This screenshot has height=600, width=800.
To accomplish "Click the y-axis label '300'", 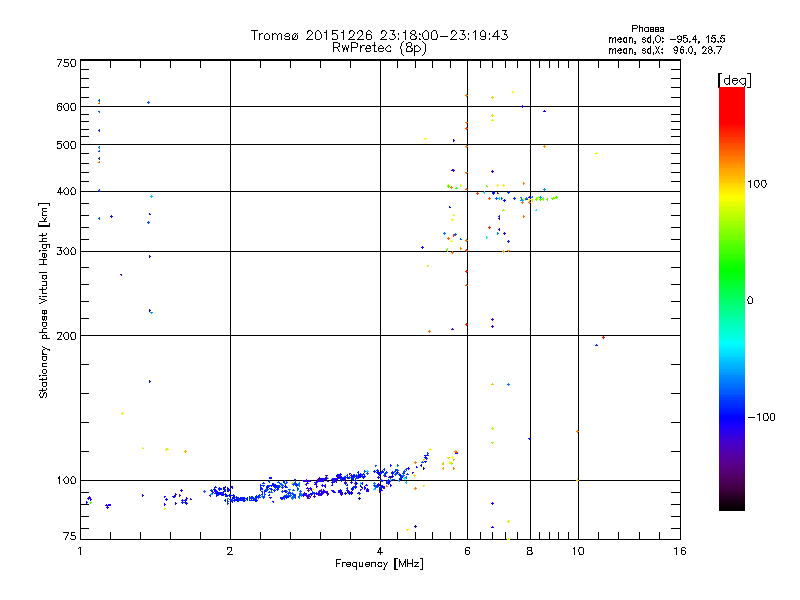I will coord(67,252).
